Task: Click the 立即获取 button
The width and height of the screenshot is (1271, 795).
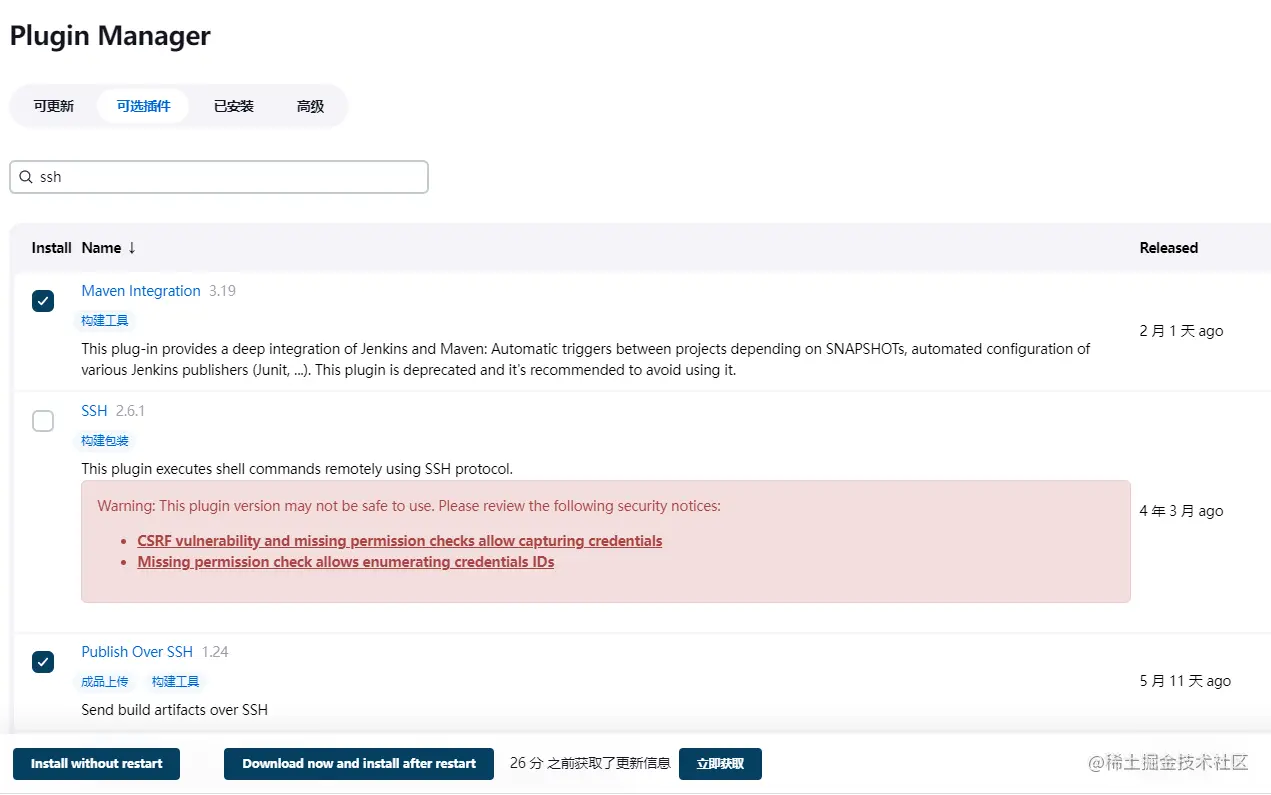Action: [x=720, y=764]
